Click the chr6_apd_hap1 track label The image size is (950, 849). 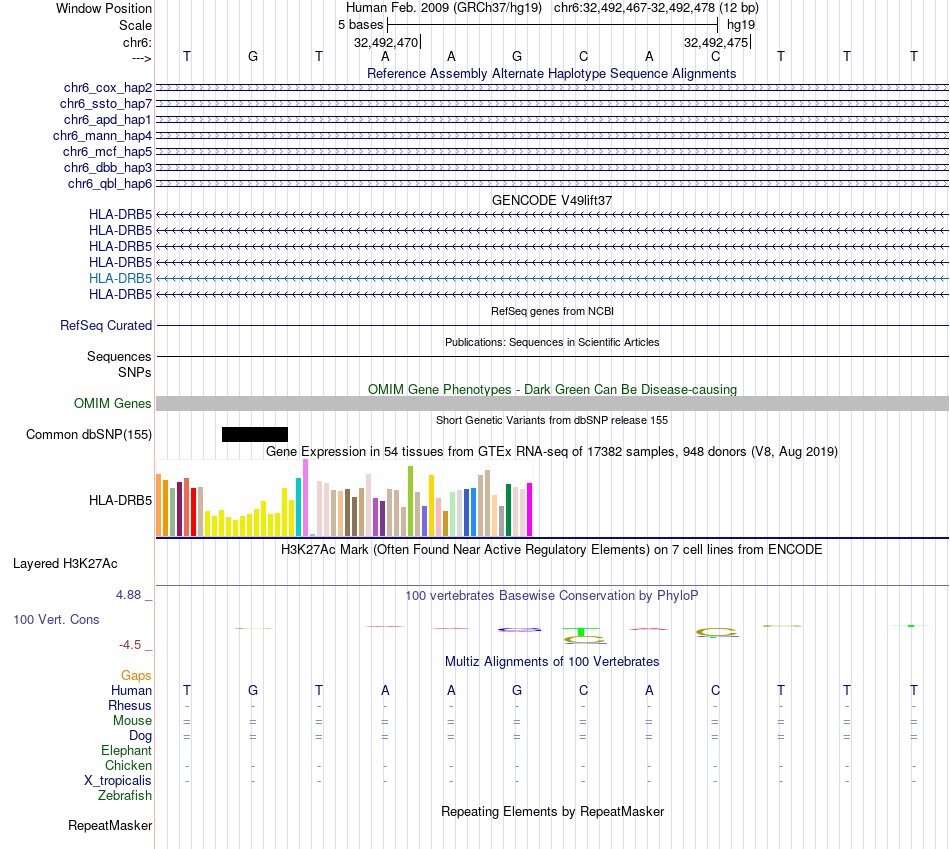point(108,119)
